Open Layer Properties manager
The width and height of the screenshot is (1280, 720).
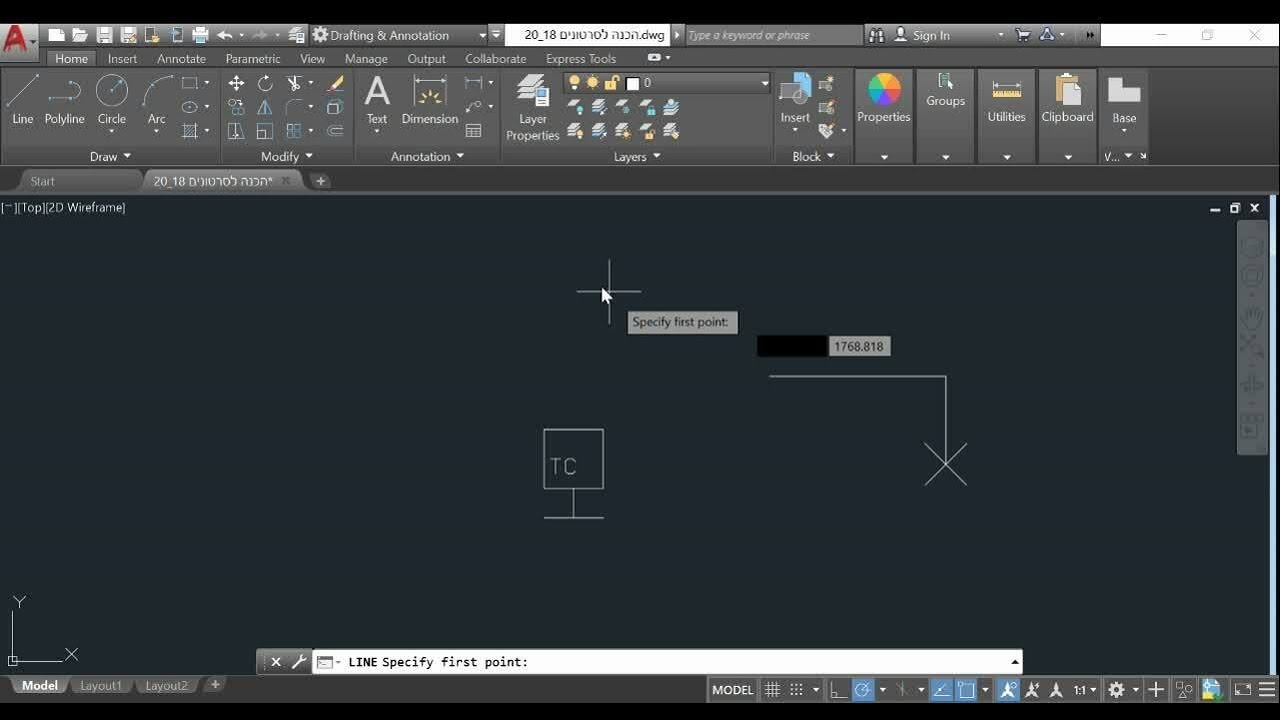[532, 108]
